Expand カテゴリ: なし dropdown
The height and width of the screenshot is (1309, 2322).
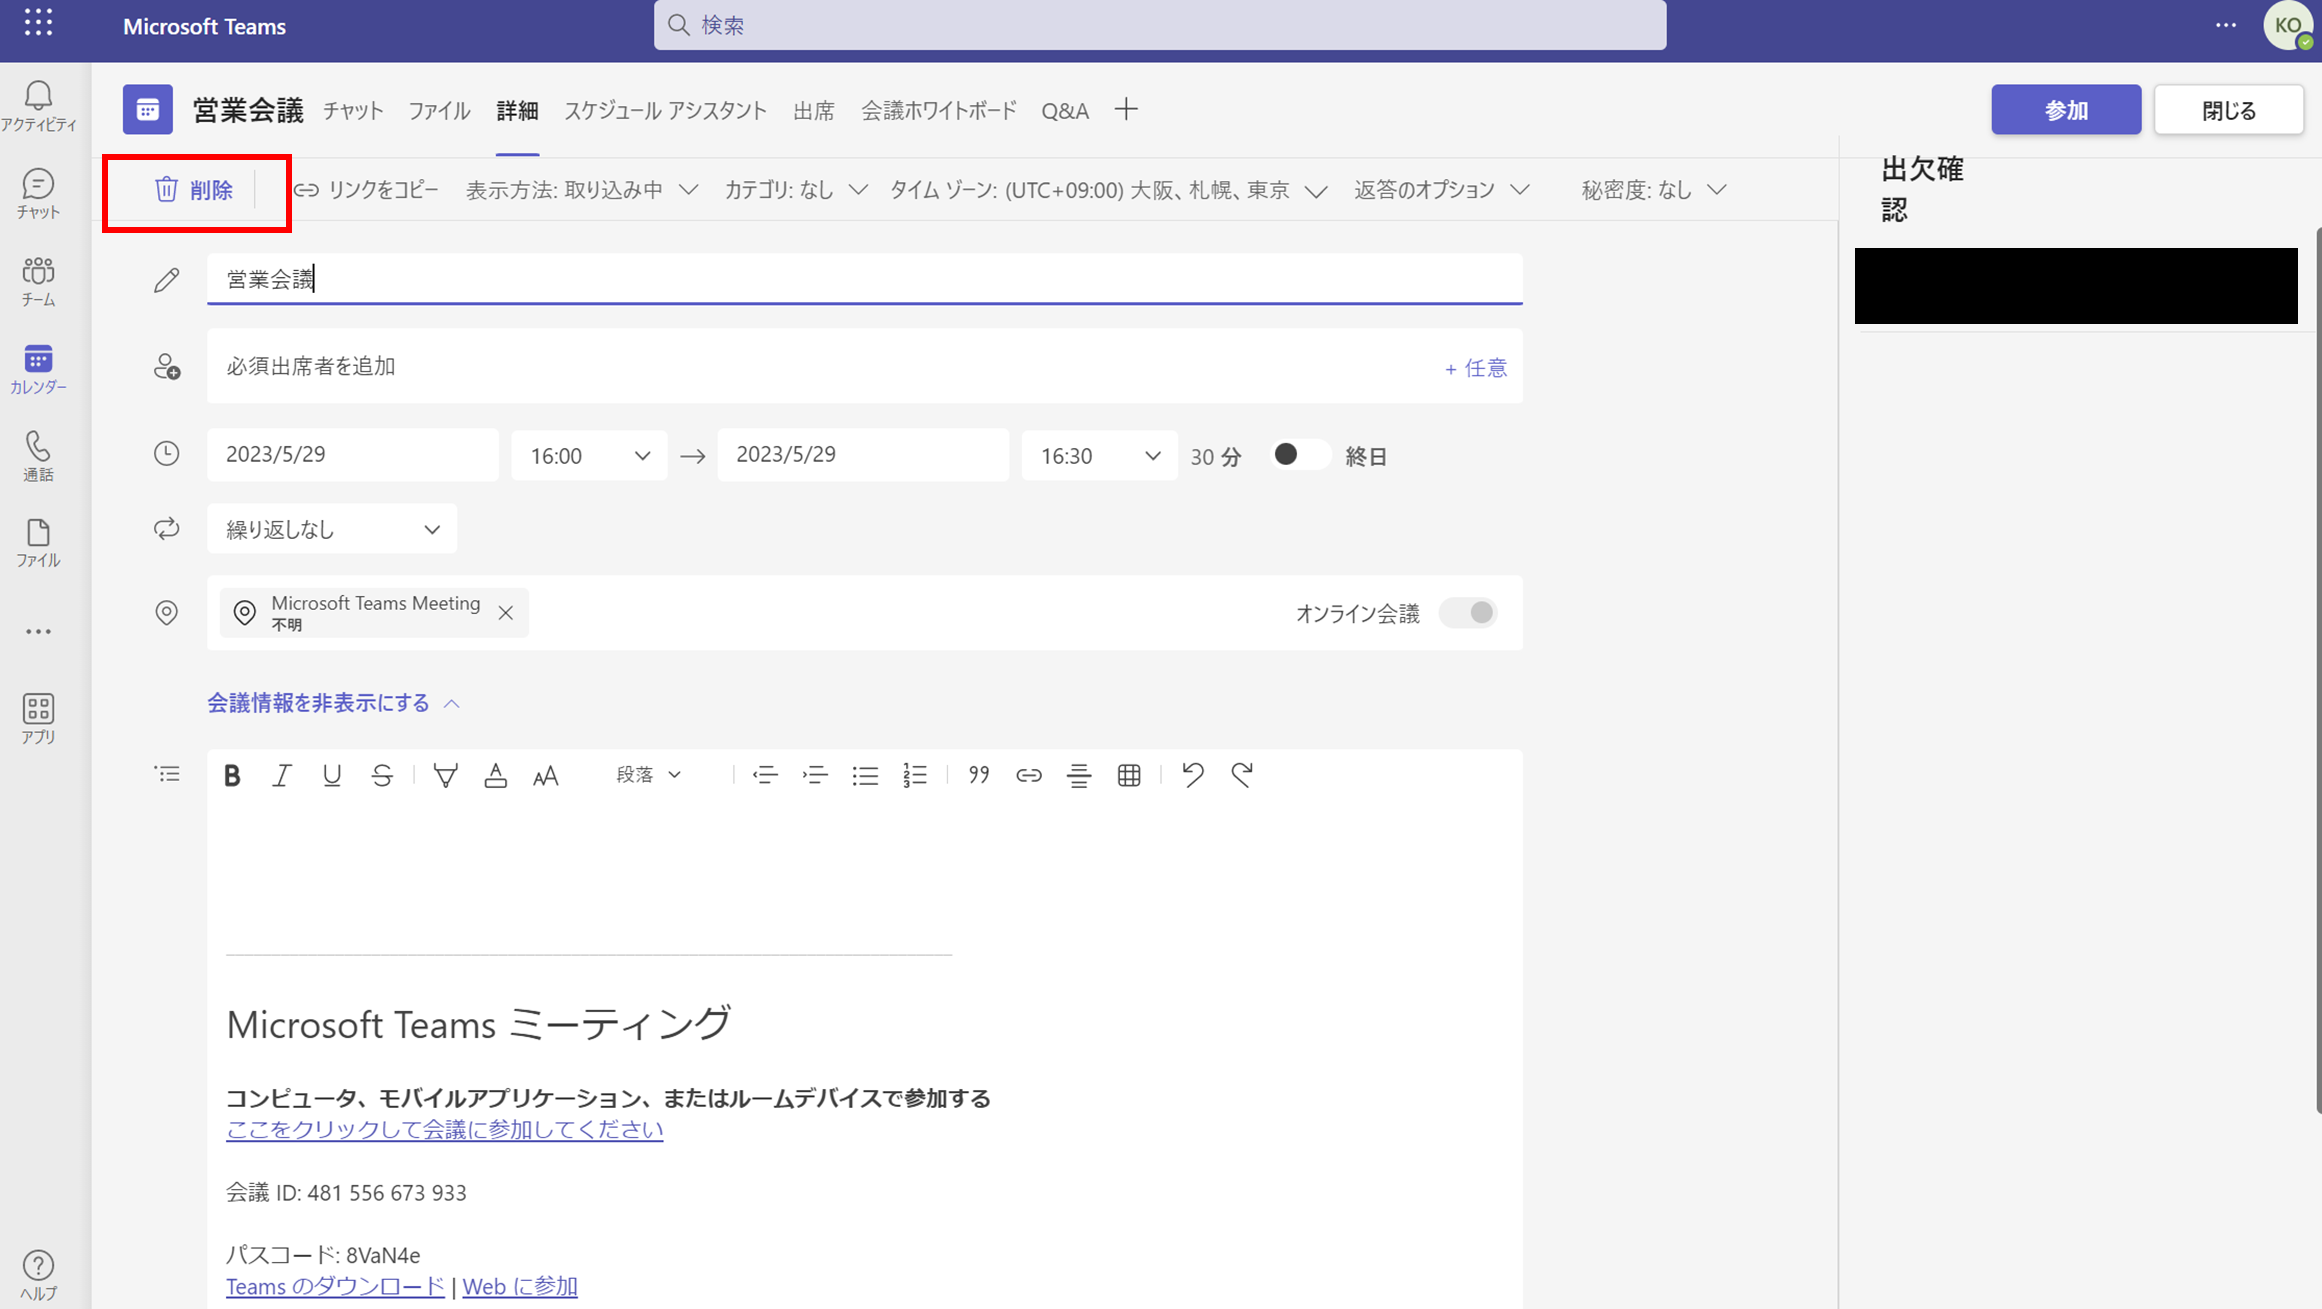point(796,190)
